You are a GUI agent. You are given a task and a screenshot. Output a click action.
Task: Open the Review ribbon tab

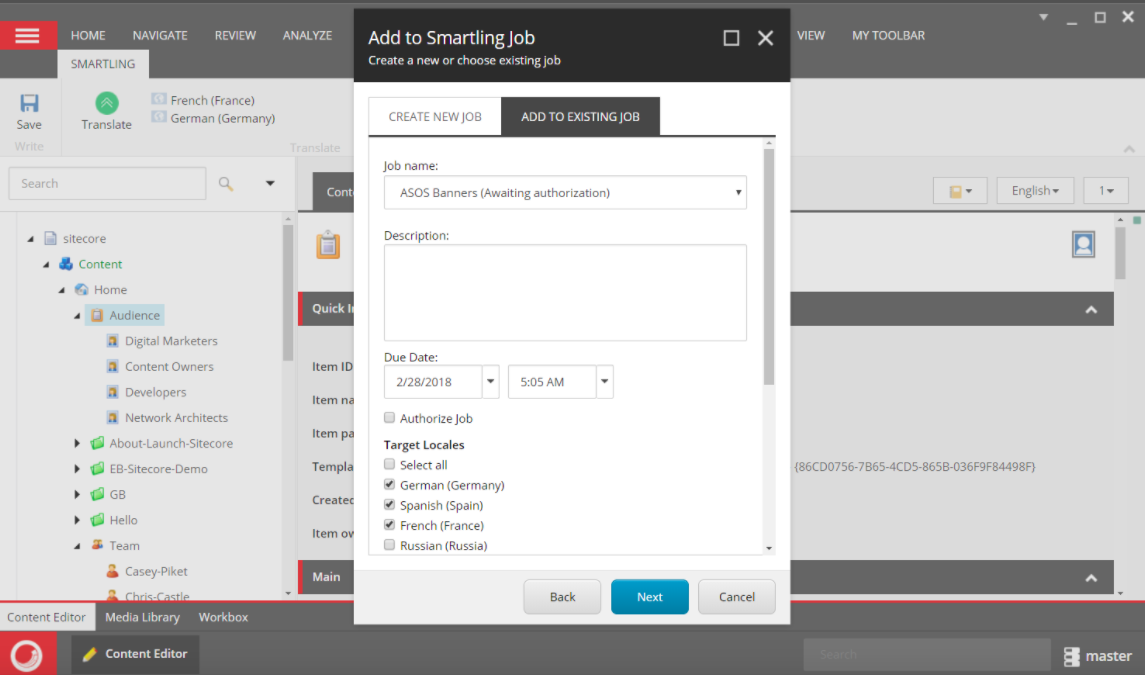[x=235, y=35]
